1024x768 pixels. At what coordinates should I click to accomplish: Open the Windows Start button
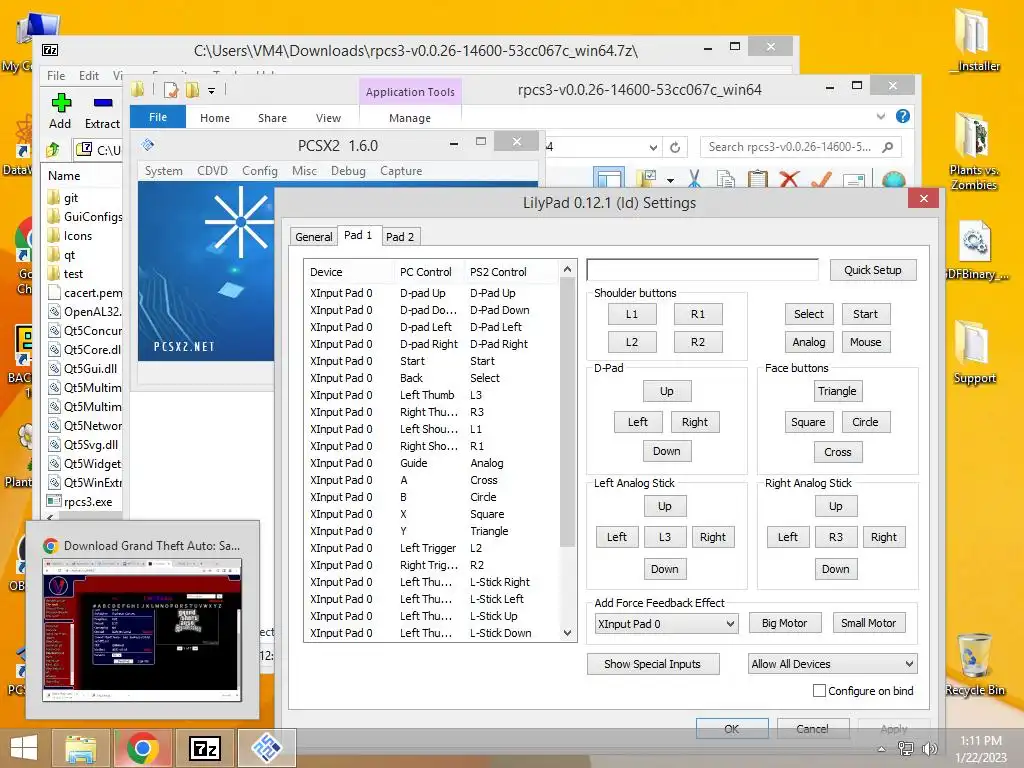point(24,748)
